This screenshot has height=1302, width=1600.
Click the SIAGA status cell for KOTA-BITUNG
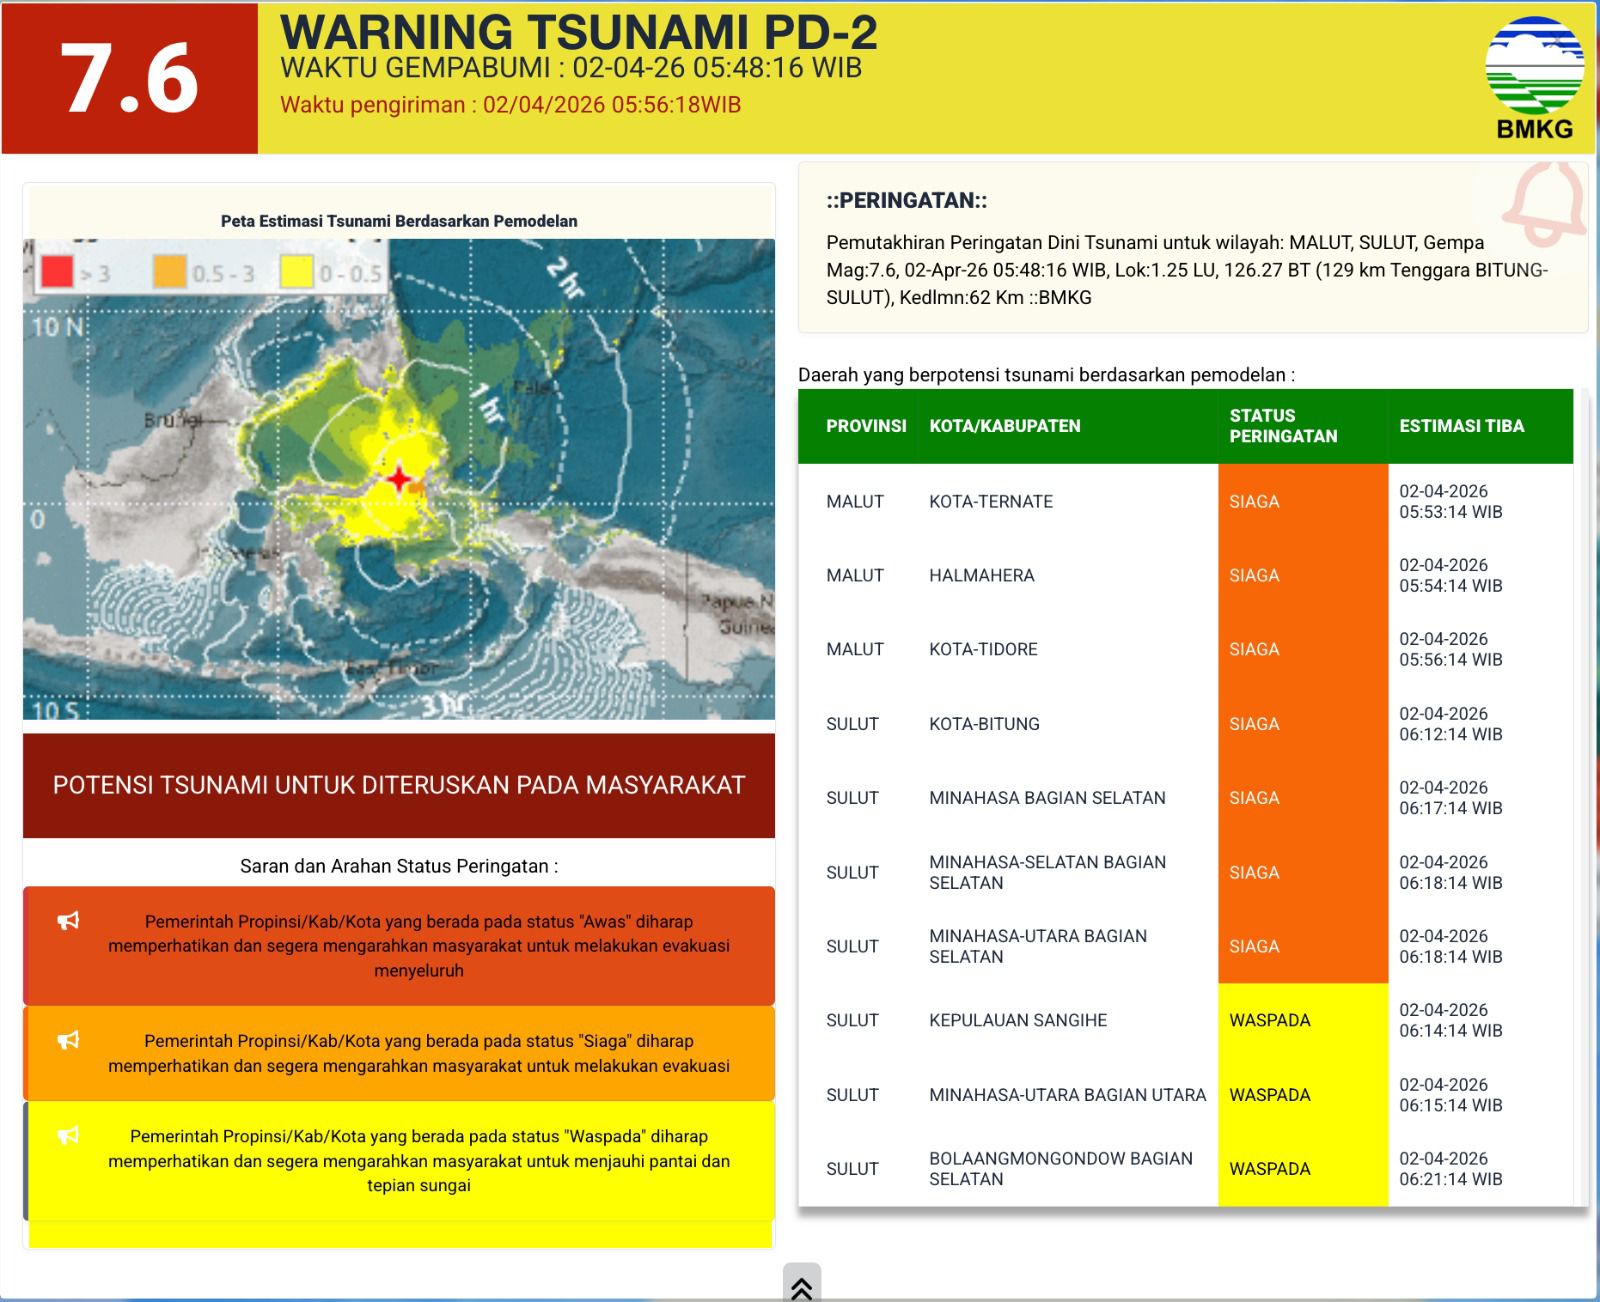tap(1254, 724)
